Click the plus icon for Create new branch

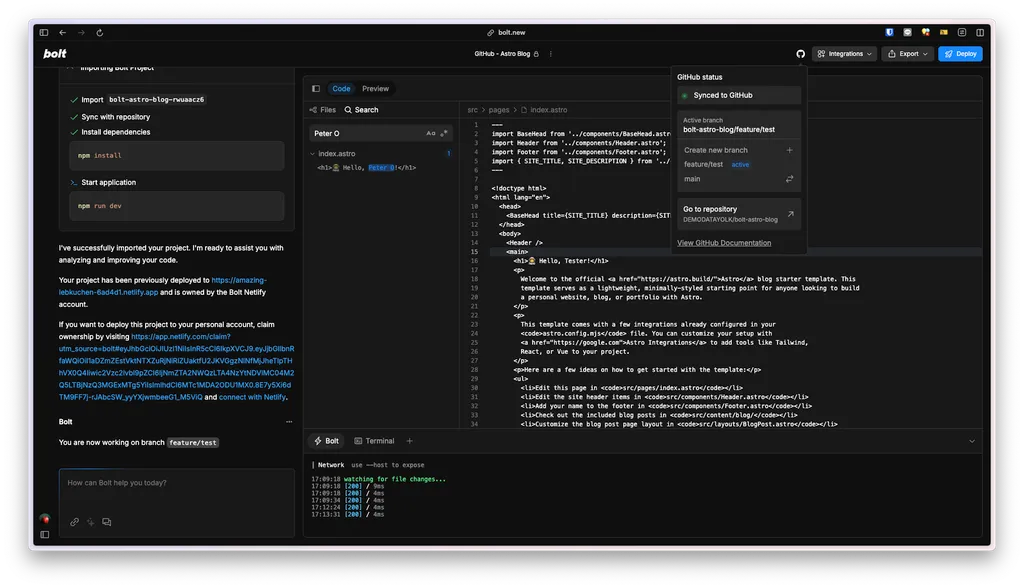[790, 150]
